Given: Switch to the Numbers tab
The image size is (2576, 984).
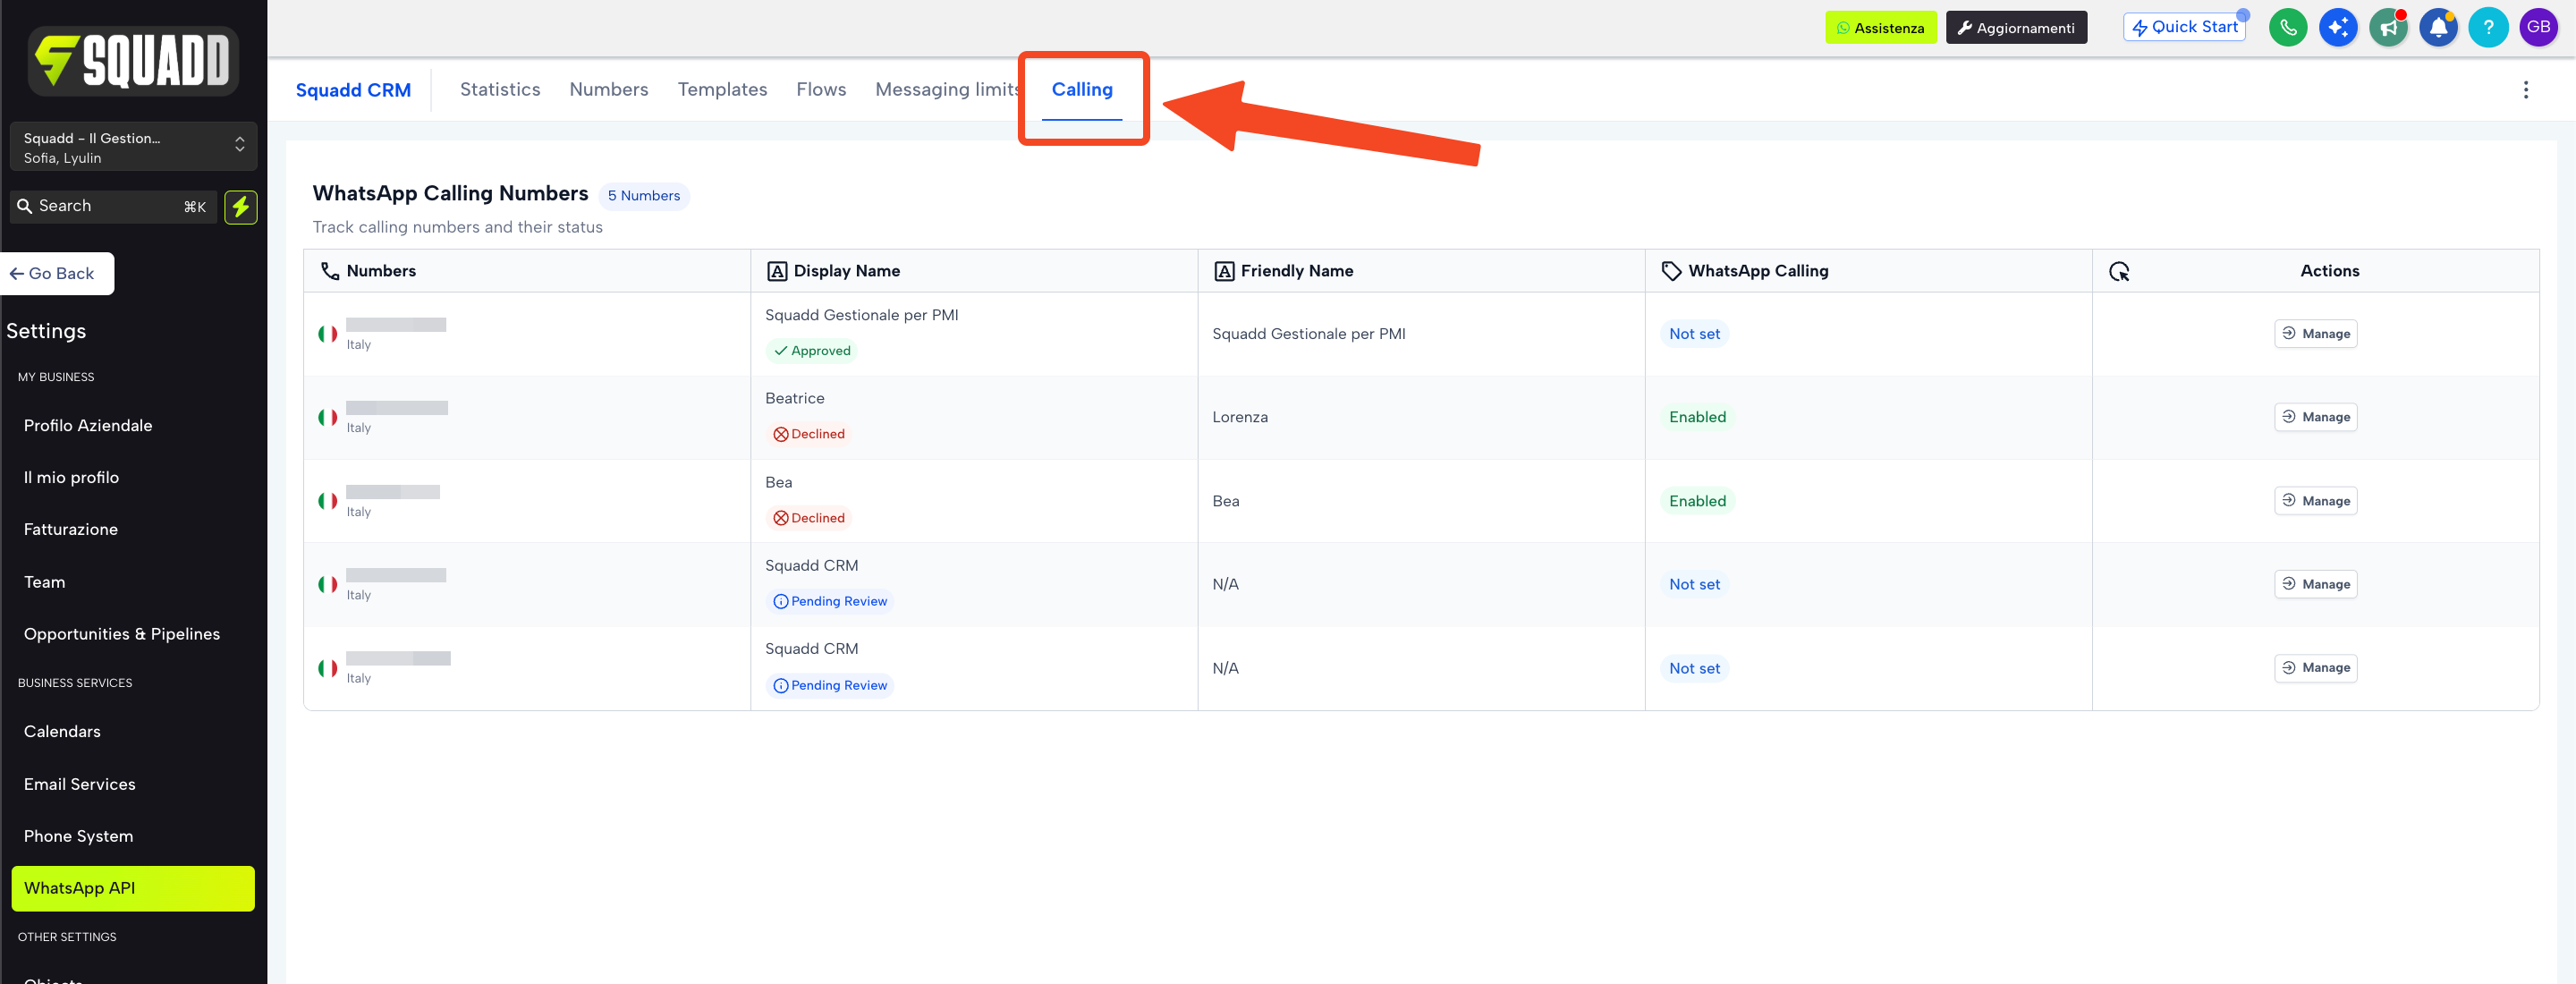Looking at the screenshot, I should [x=609, y=90].
